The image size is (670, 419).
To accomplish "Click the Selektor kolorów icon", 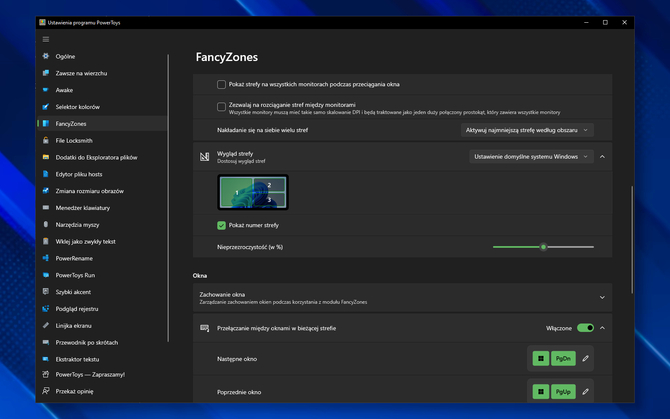I will (46, 107).
